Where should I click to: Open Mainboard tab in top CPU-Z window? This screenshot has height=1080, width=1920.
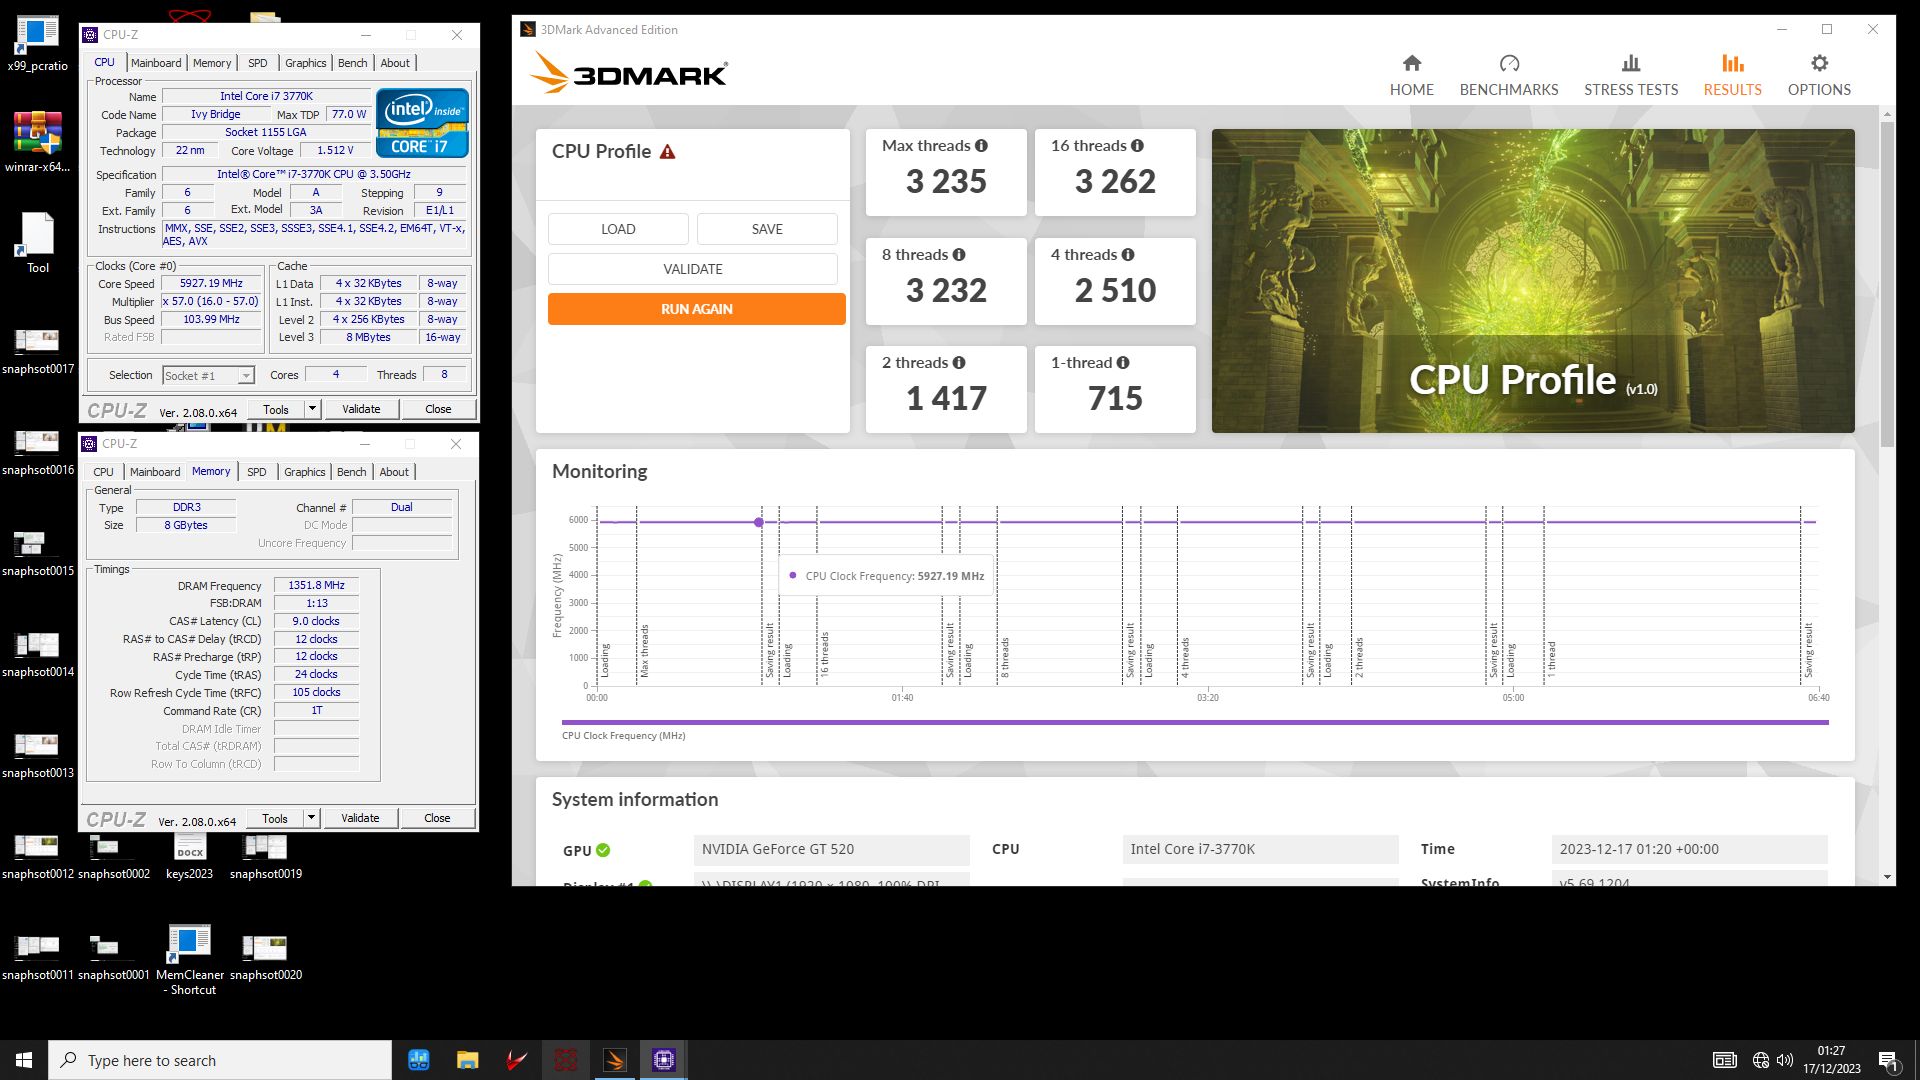(156, 63)
